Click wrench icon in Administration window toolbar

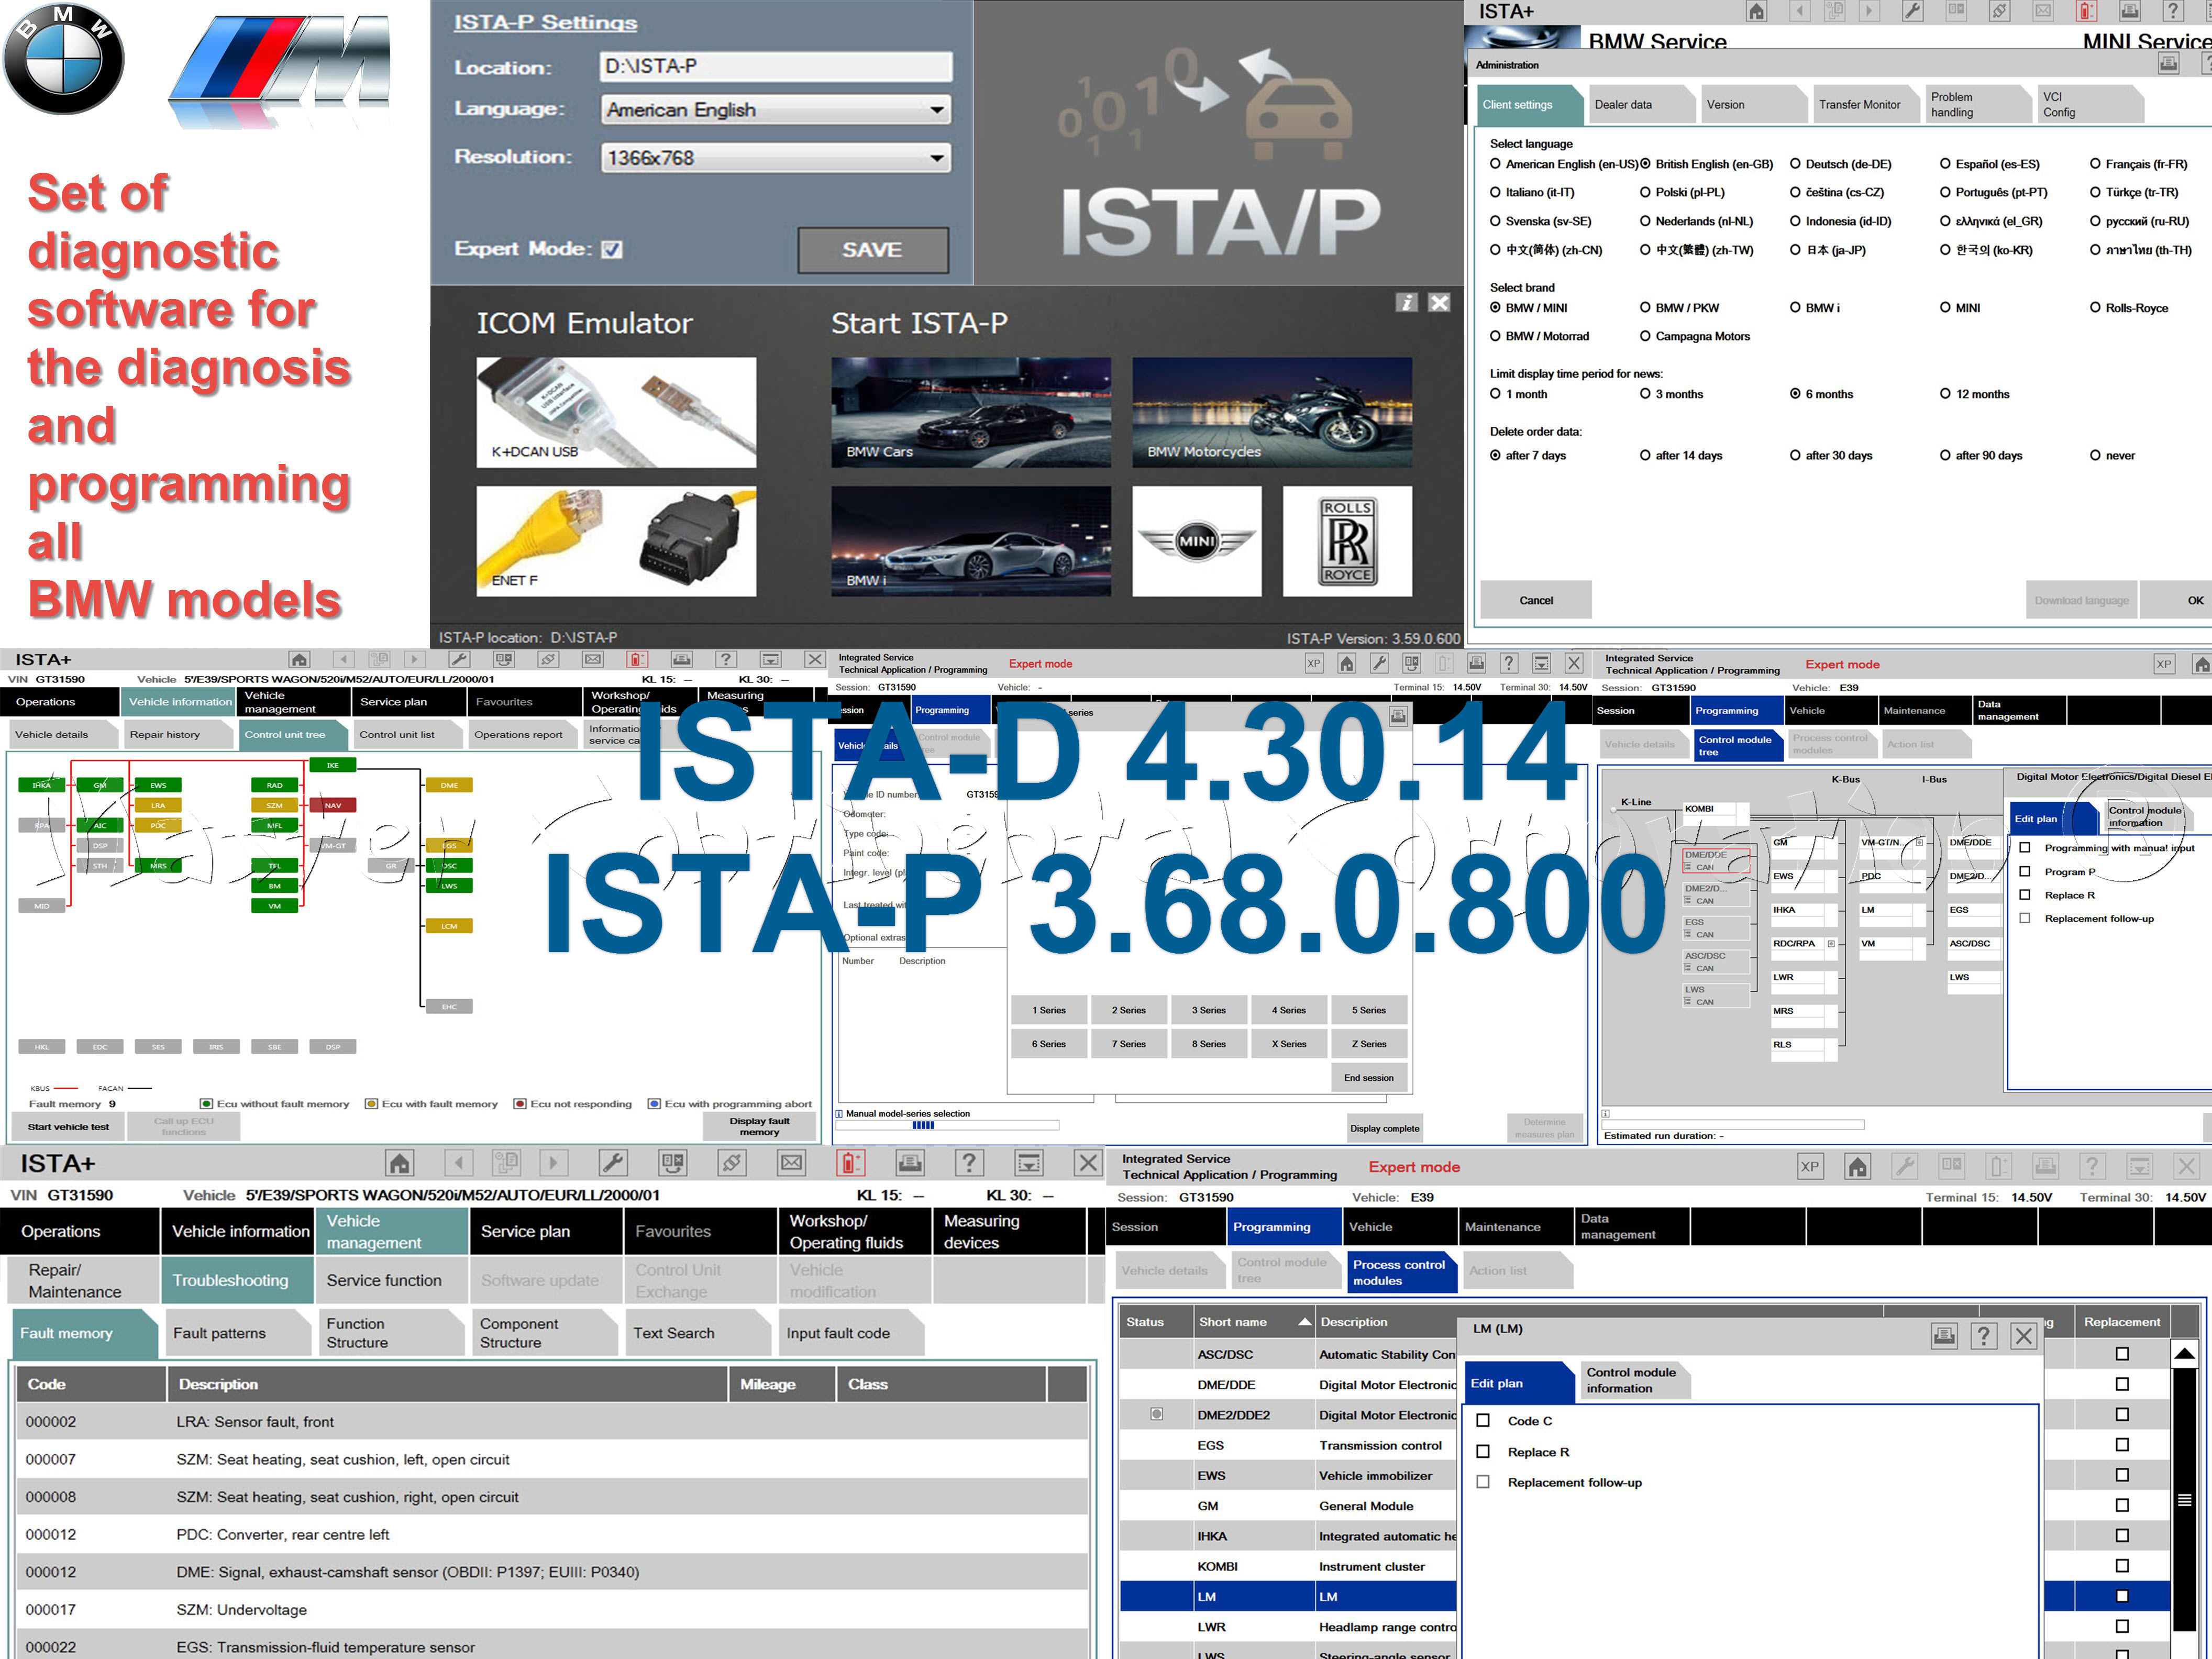(x=1912, y=11)
